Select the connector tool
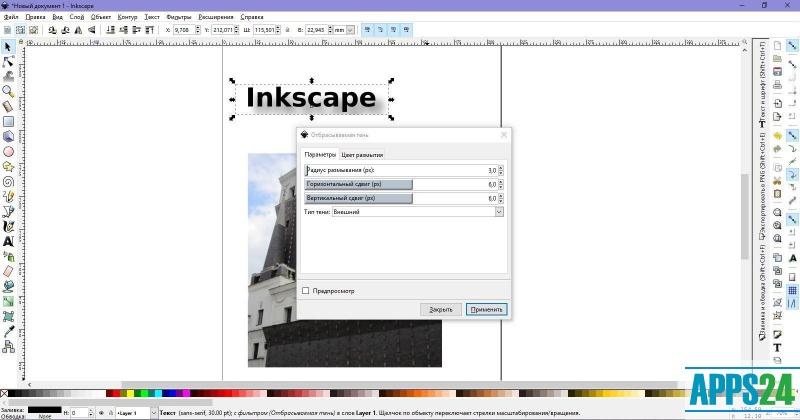800x420 pixels. click(8, 347)
